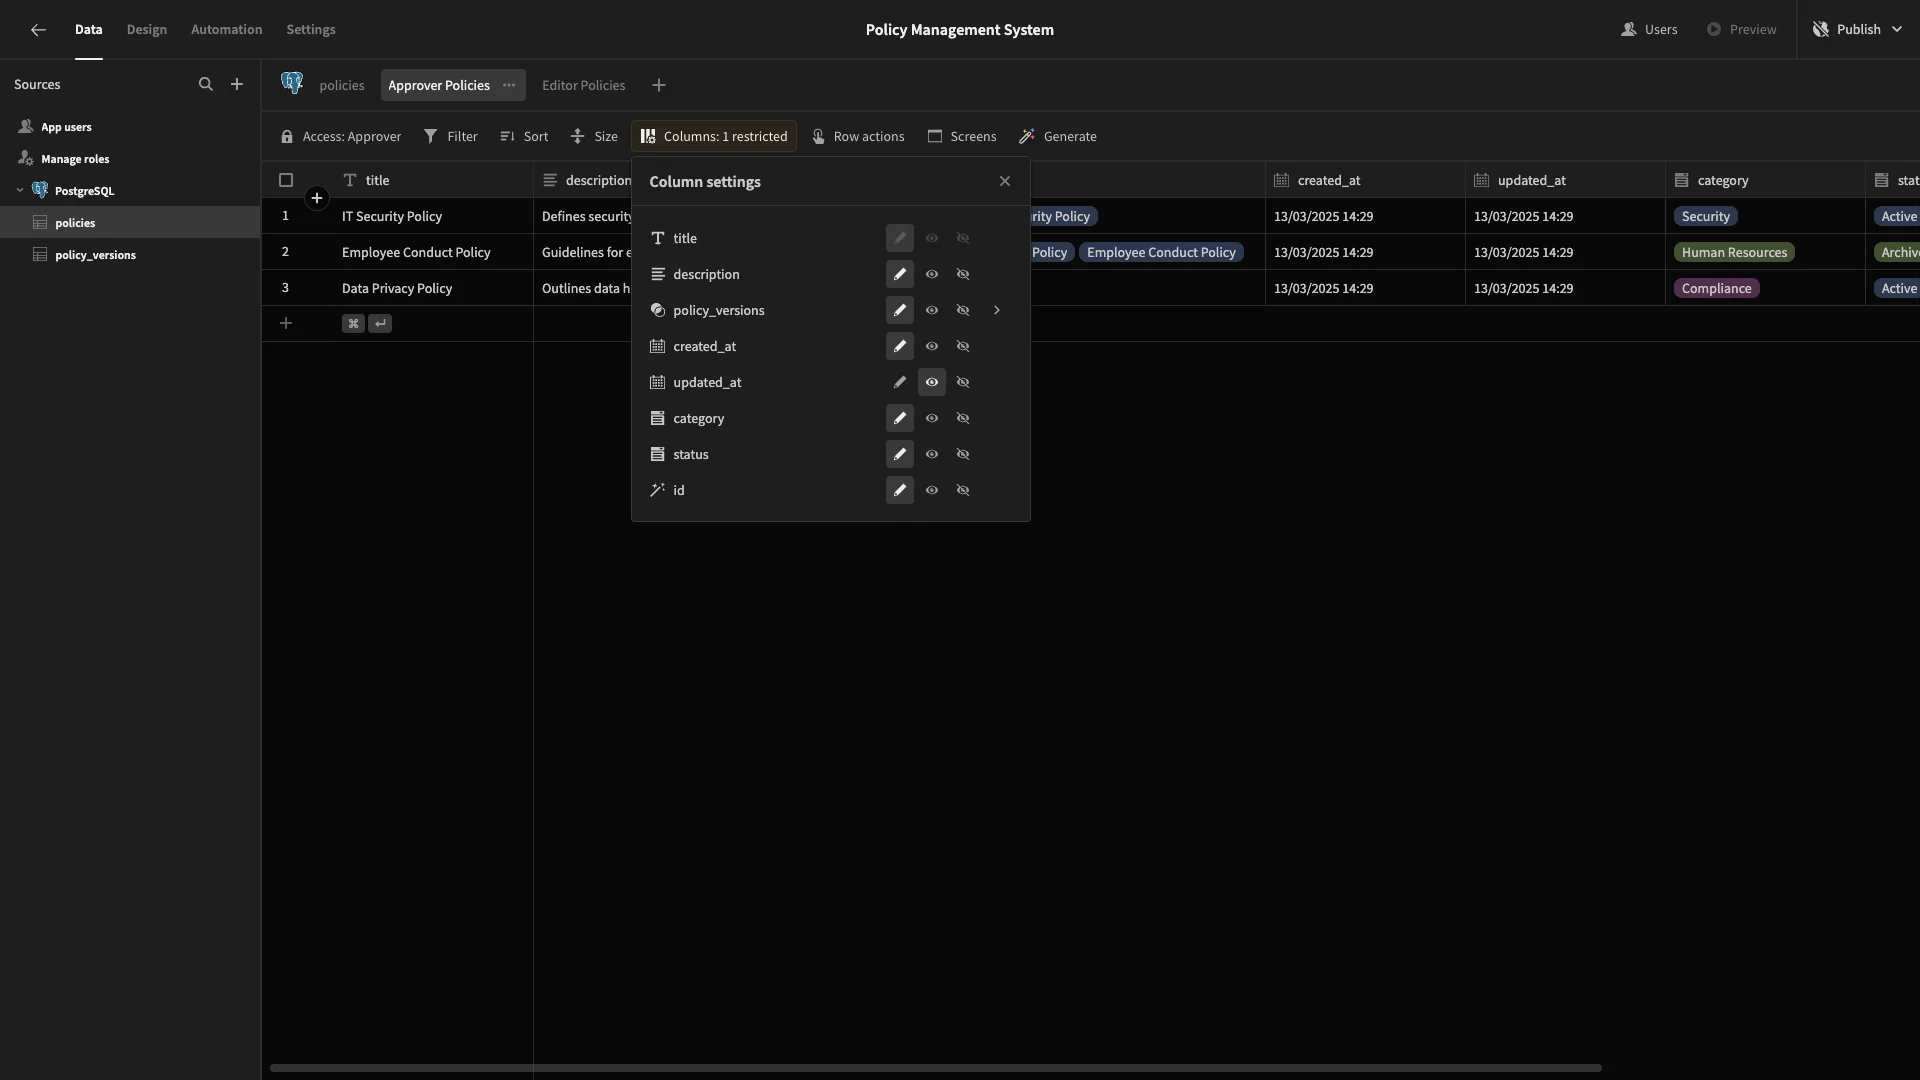
Task: Set id column to editable
Action: pos(900,490)
